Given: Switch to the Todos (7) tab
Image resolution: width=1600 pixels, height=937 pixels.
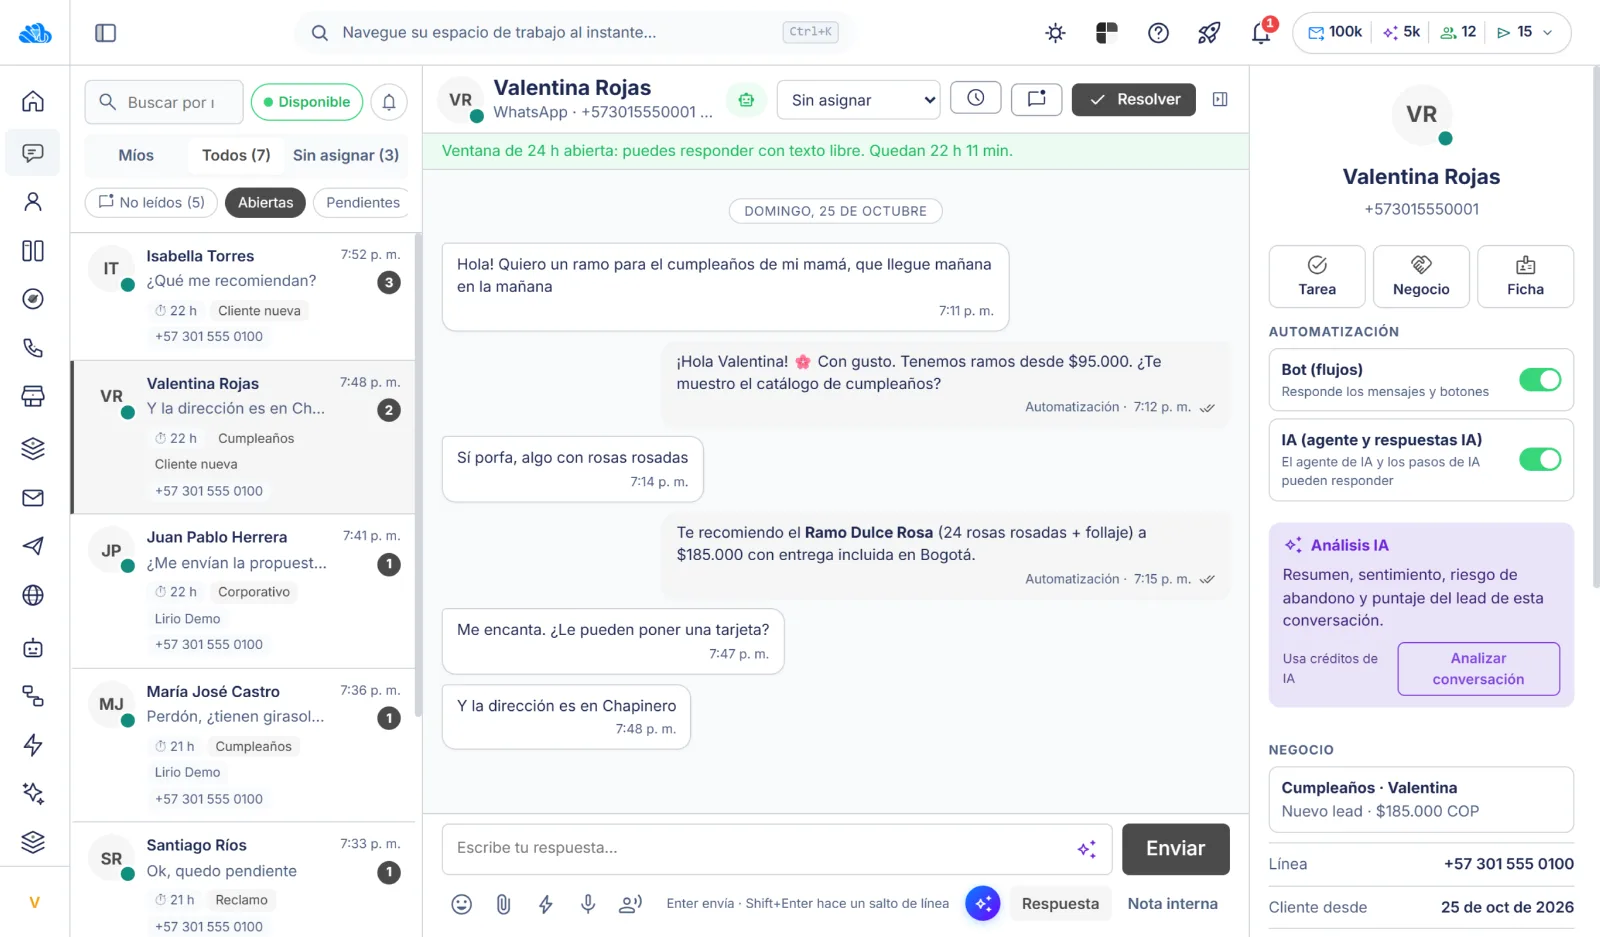Looking at the screenshot, I should (x=236, y=155).
